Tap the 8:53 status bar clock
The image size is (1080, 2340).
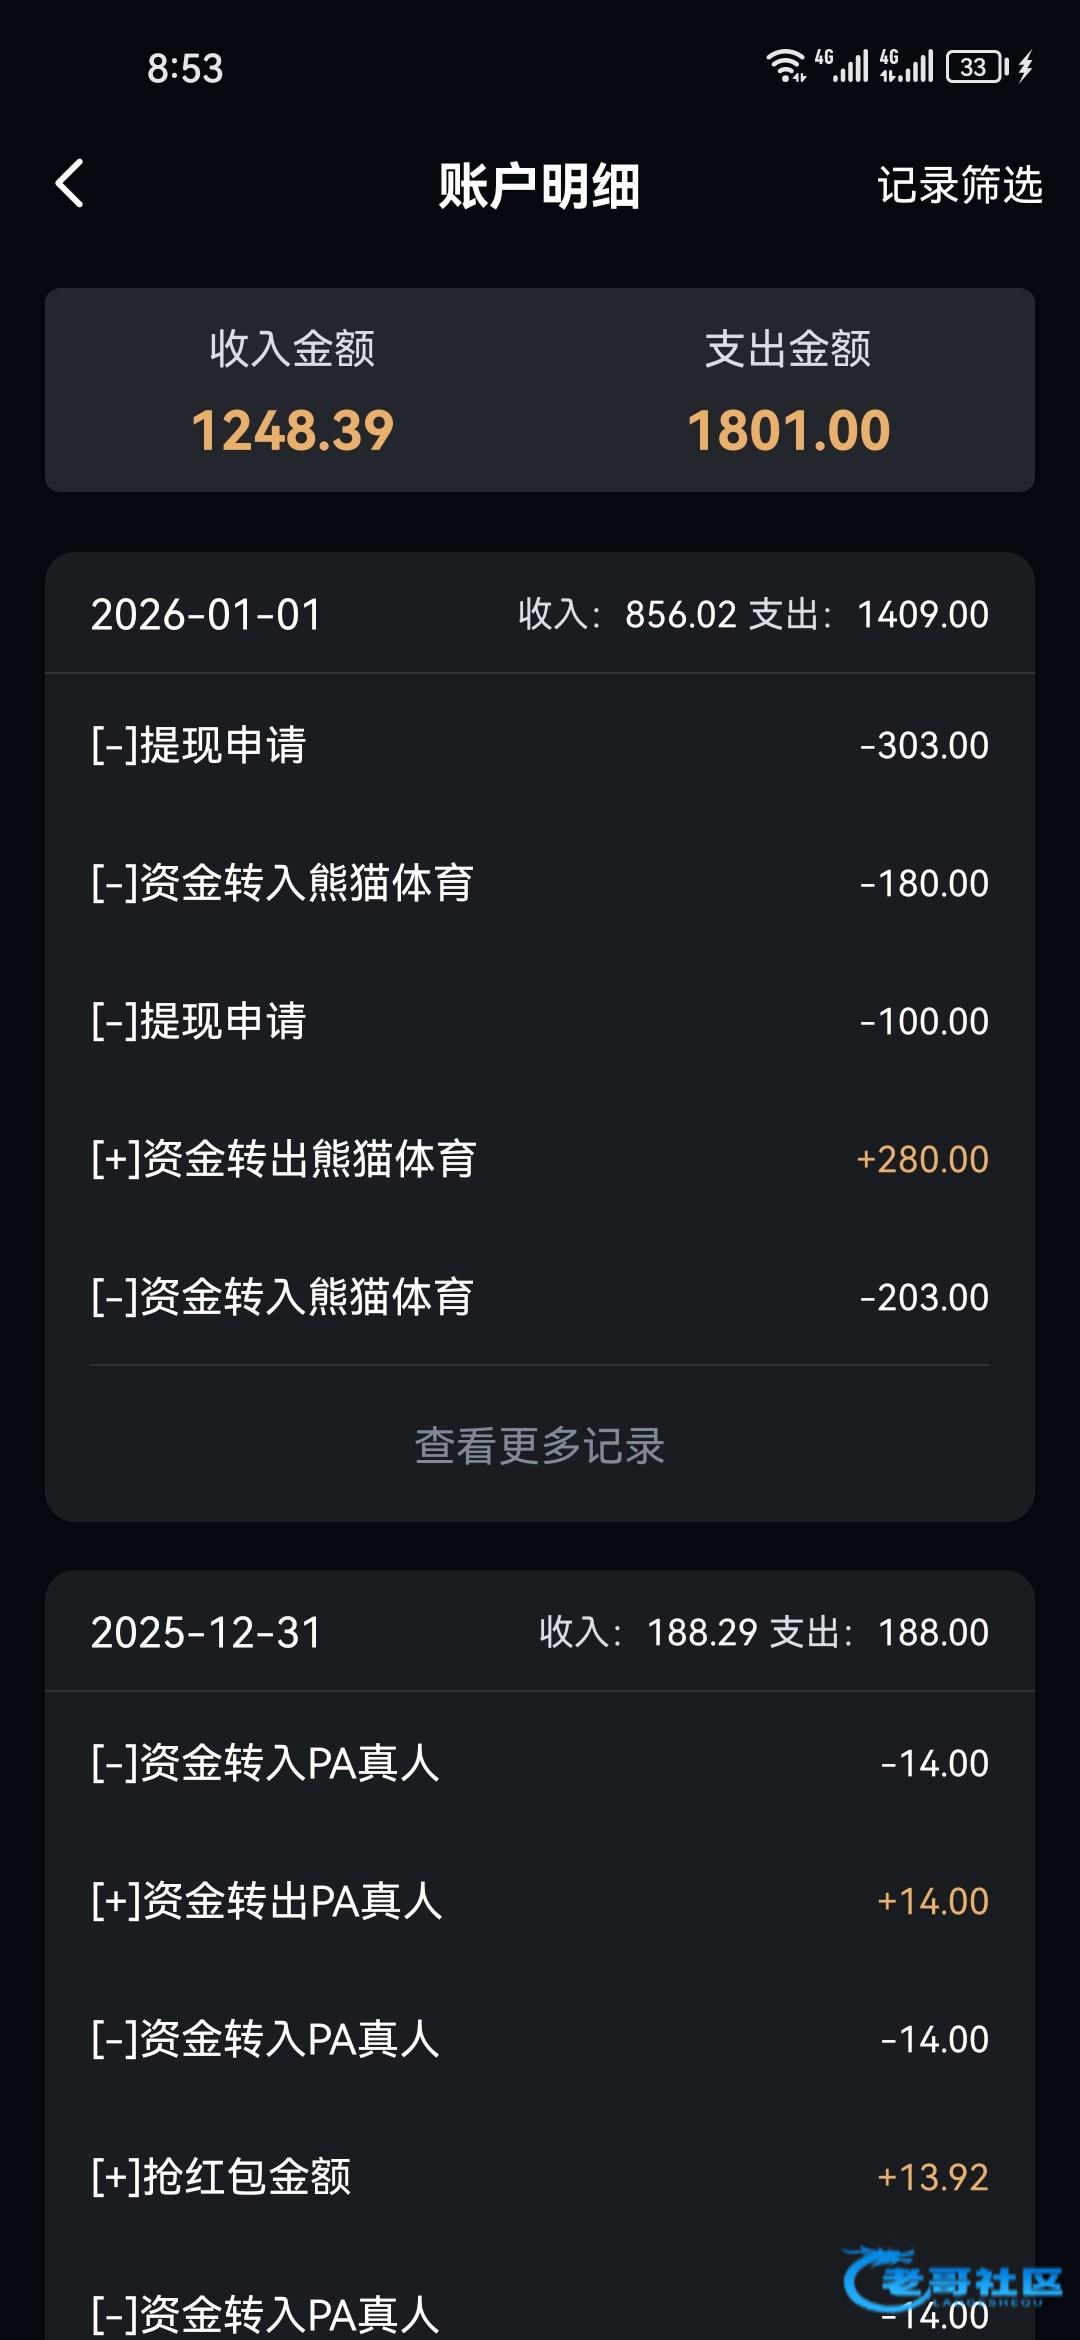click(185, 68)
